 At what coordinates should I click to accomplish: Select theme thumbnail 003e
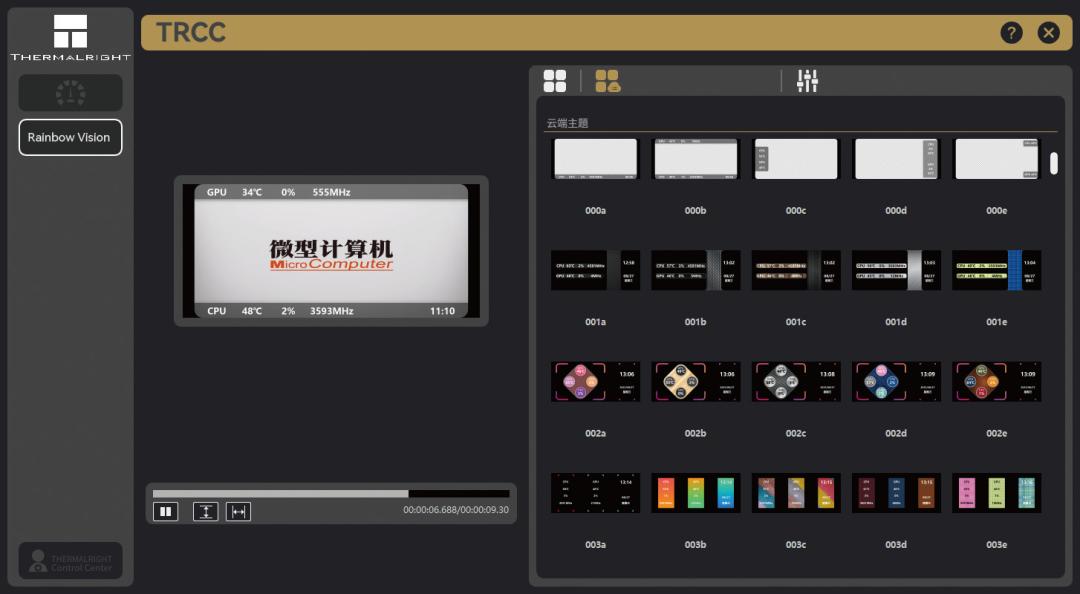click(997, 493)
